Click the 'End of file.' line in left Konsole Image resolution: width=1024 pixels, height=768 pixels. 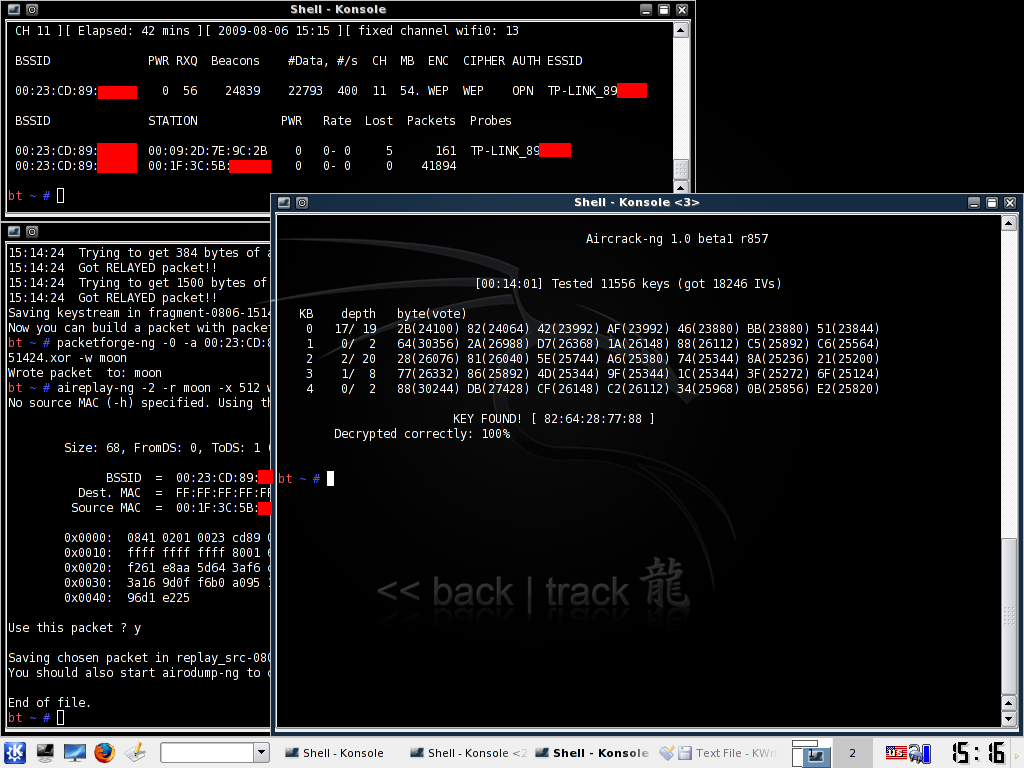pos(50,703)
